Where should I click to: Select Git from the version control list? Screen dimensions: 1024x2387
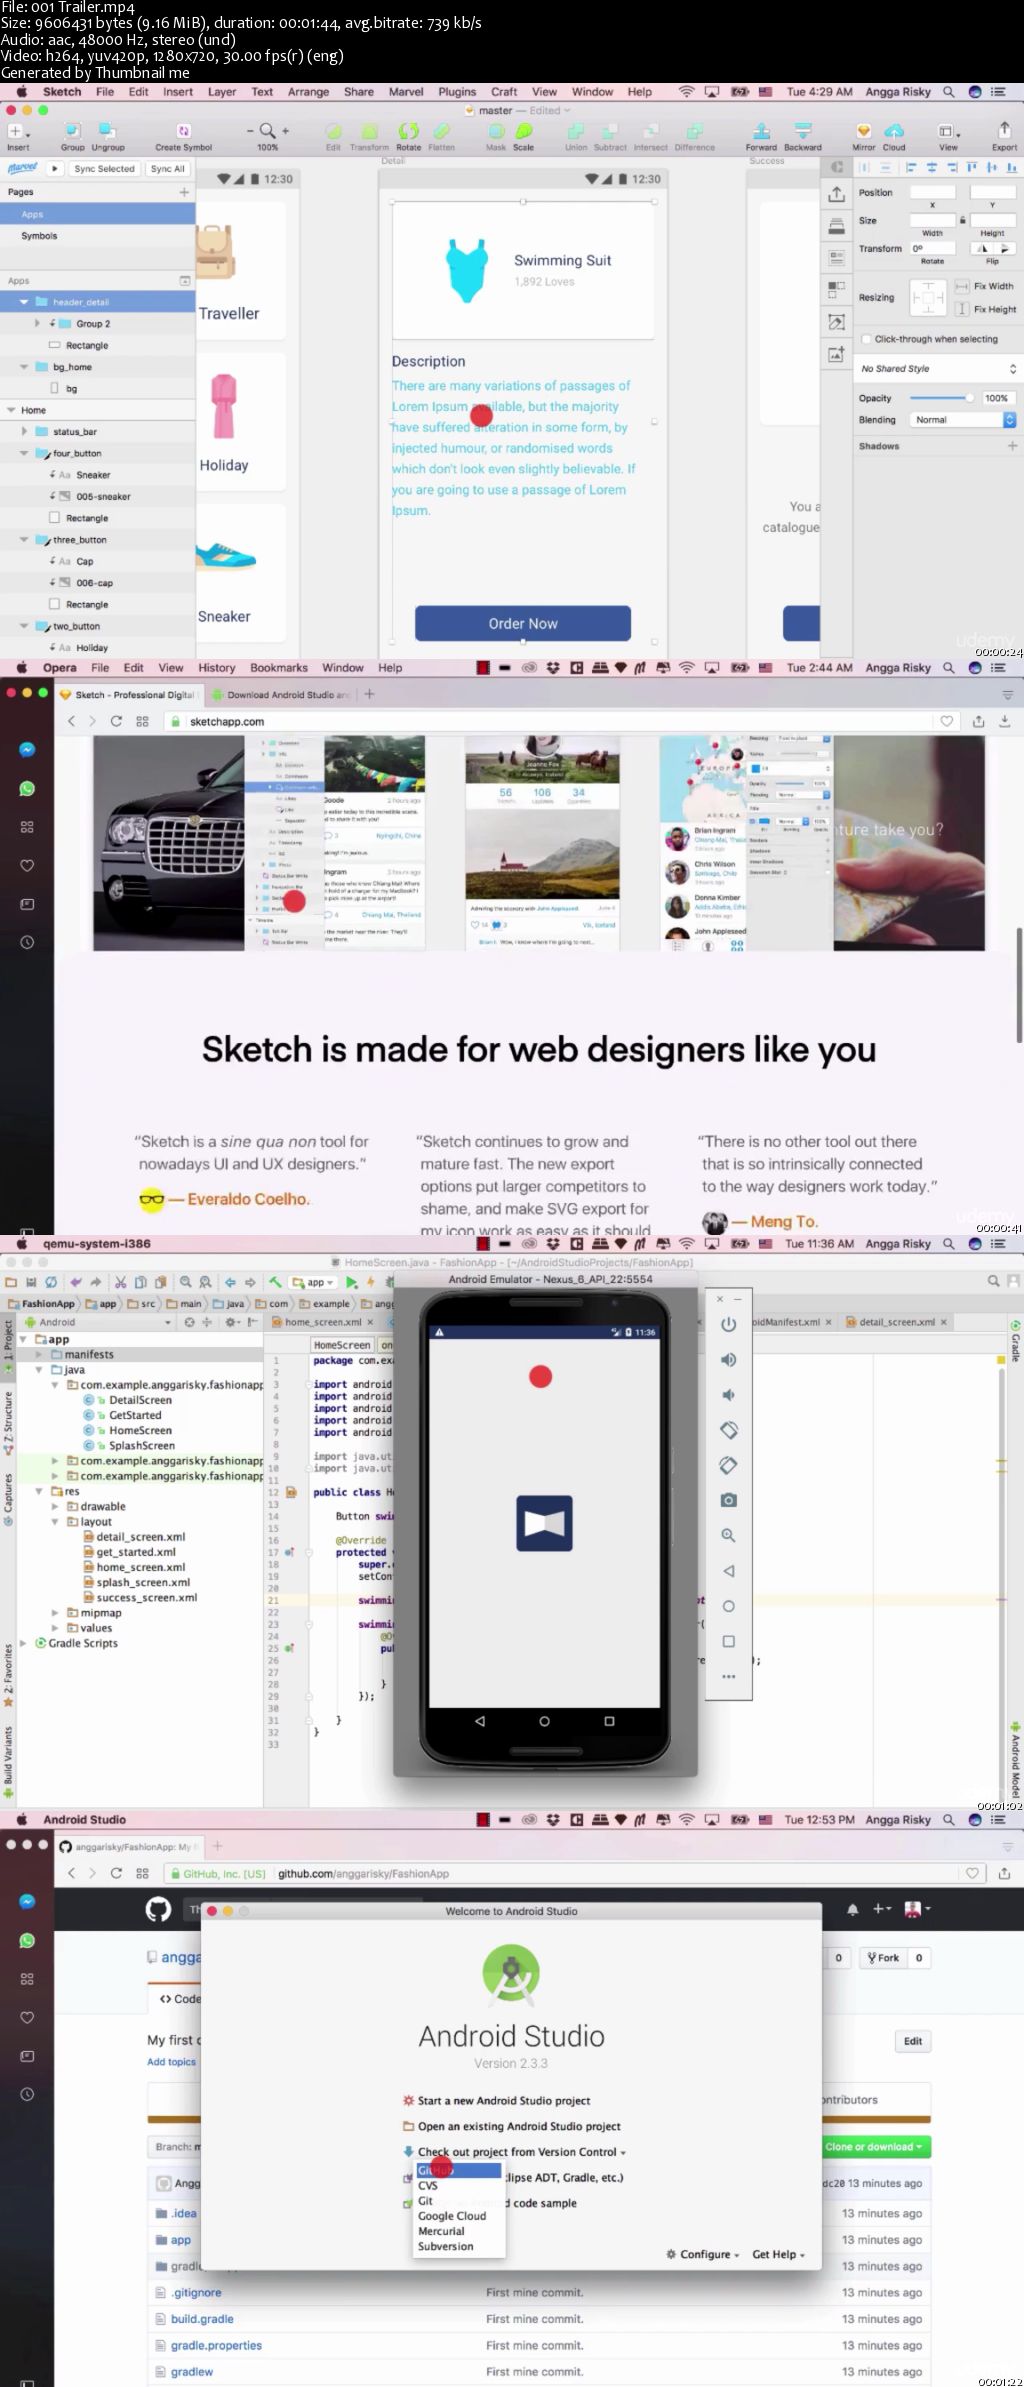pos(425,2200)
